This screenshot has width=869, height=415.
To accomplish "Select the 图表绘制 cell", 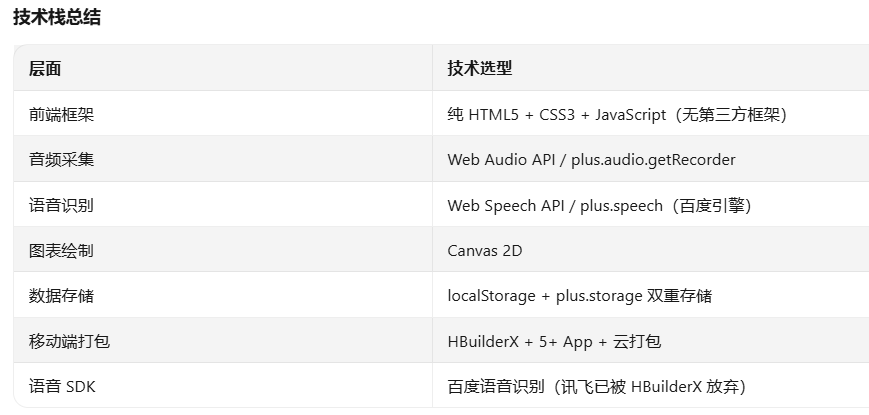I will (x=62, y=251).
